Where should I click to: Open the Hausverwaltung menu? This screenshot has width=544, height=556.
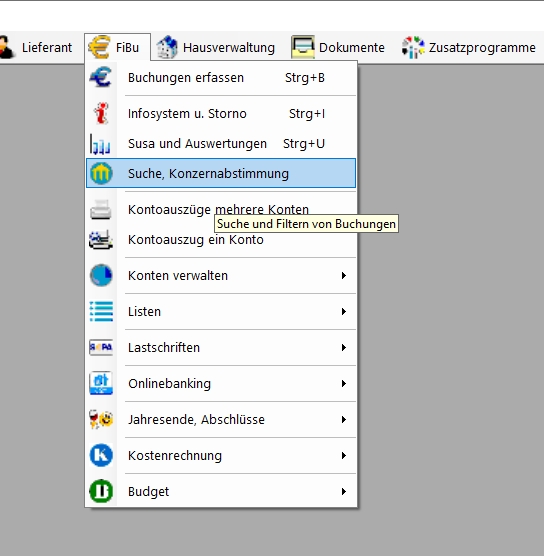tap(216, 48)
